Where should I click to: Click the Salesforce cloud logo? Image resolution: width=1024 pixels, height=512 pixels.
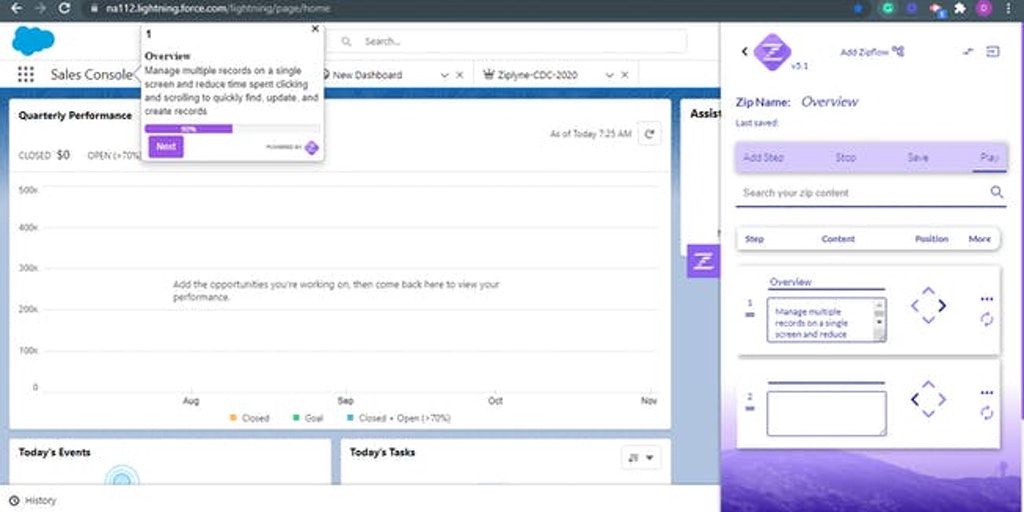[x=33, y=40]
